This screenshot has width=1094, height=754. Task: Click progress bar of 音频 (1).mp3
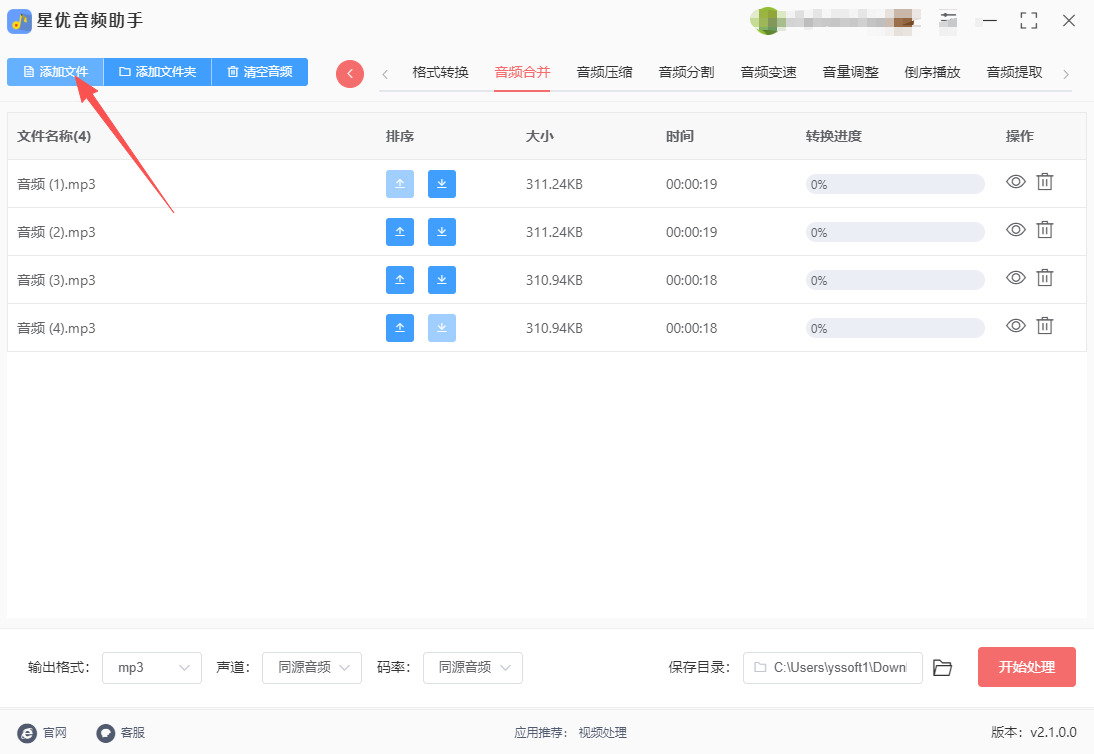pos(895,184)
